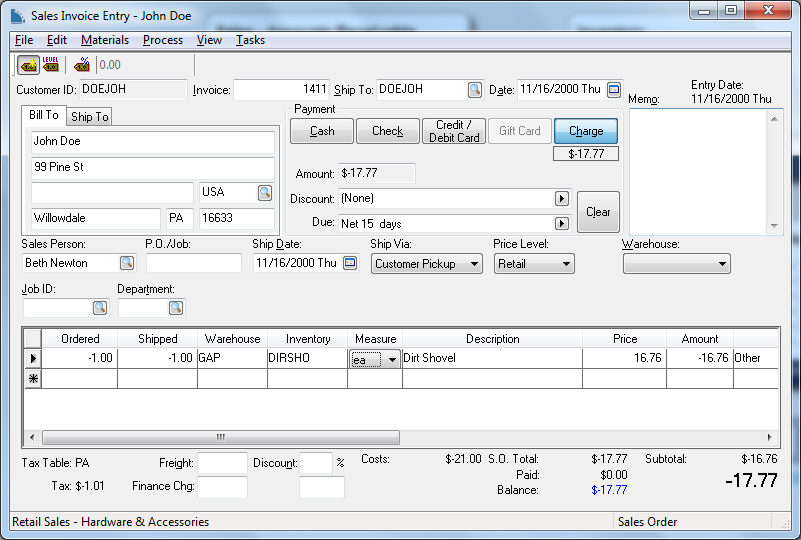Open the Sales Person lookup for Beth Newton
Viewport: 801px width, 540px height.
click(x=127, y=263)
